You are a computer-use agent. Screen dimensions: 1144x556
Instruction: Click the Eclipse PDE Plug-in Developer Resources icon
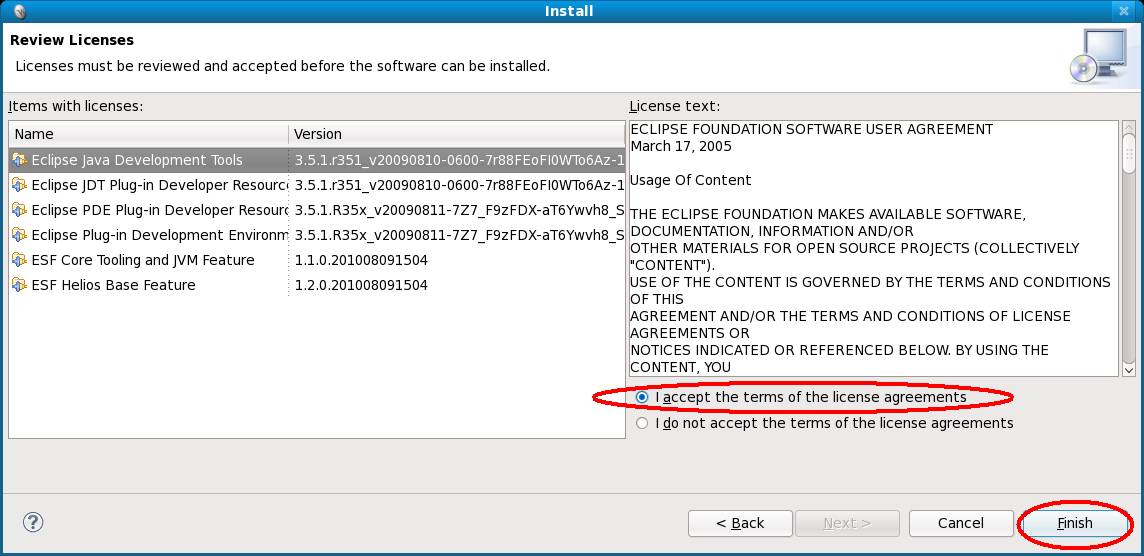click(x=20, y=210)
